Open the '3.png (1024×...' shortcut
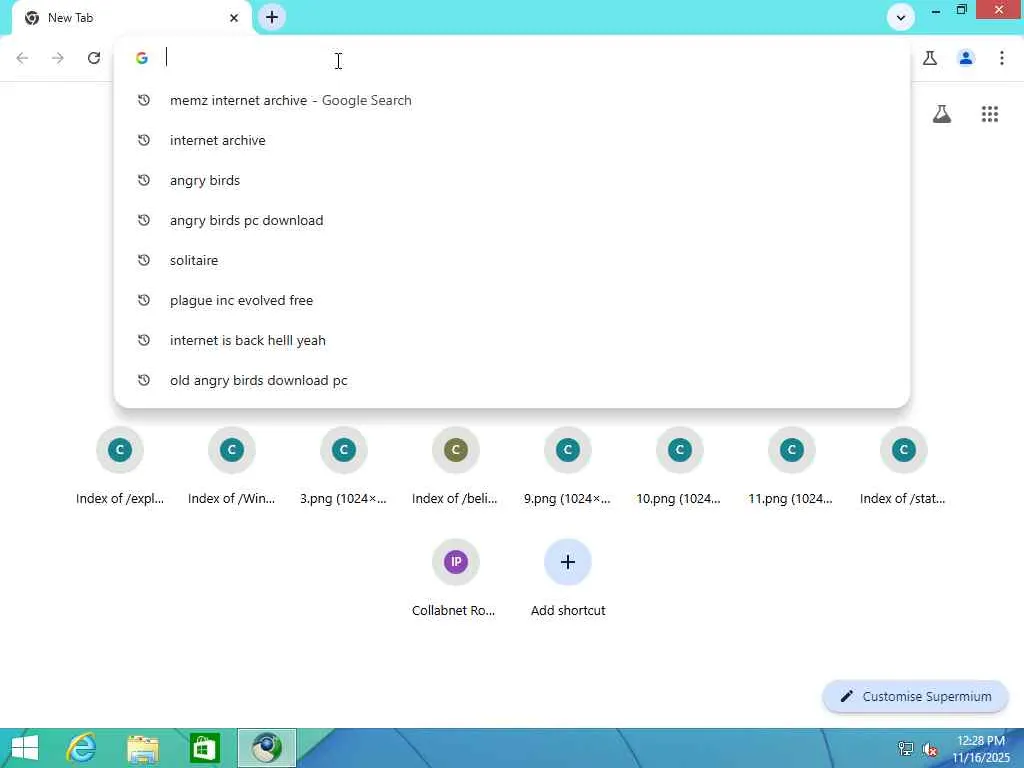The image size is (1024, 768). click(x=344, y=467)
